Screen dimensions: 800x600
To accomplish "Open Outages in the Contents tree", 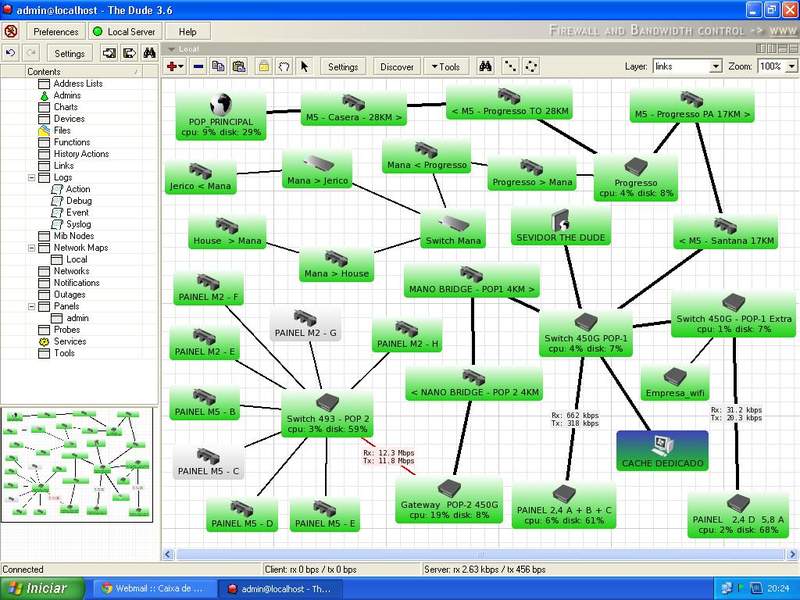I will (x=69, y=295).
